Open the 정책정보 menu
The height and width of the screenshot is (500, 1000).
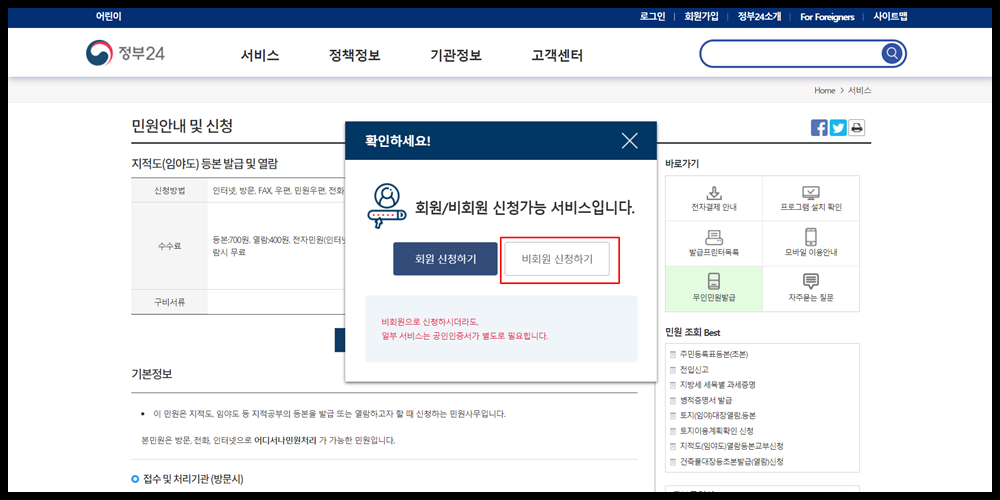pyautogui.click(x=355, y=55)
